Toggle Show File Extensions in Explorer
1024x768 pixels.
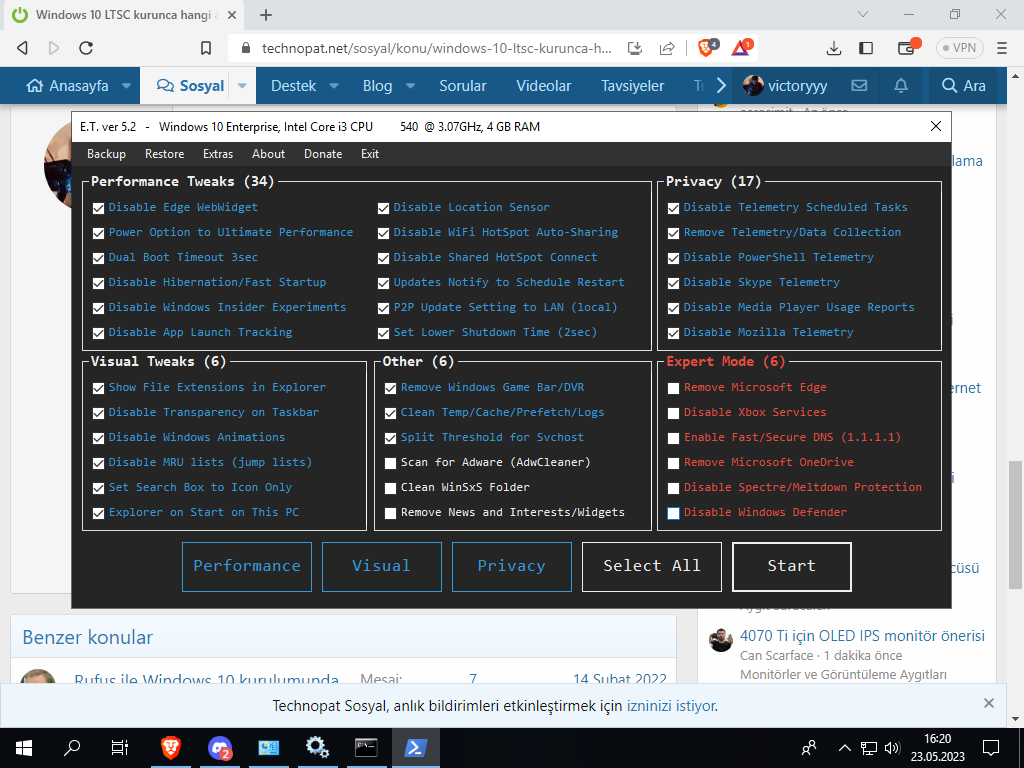(99, 389)
